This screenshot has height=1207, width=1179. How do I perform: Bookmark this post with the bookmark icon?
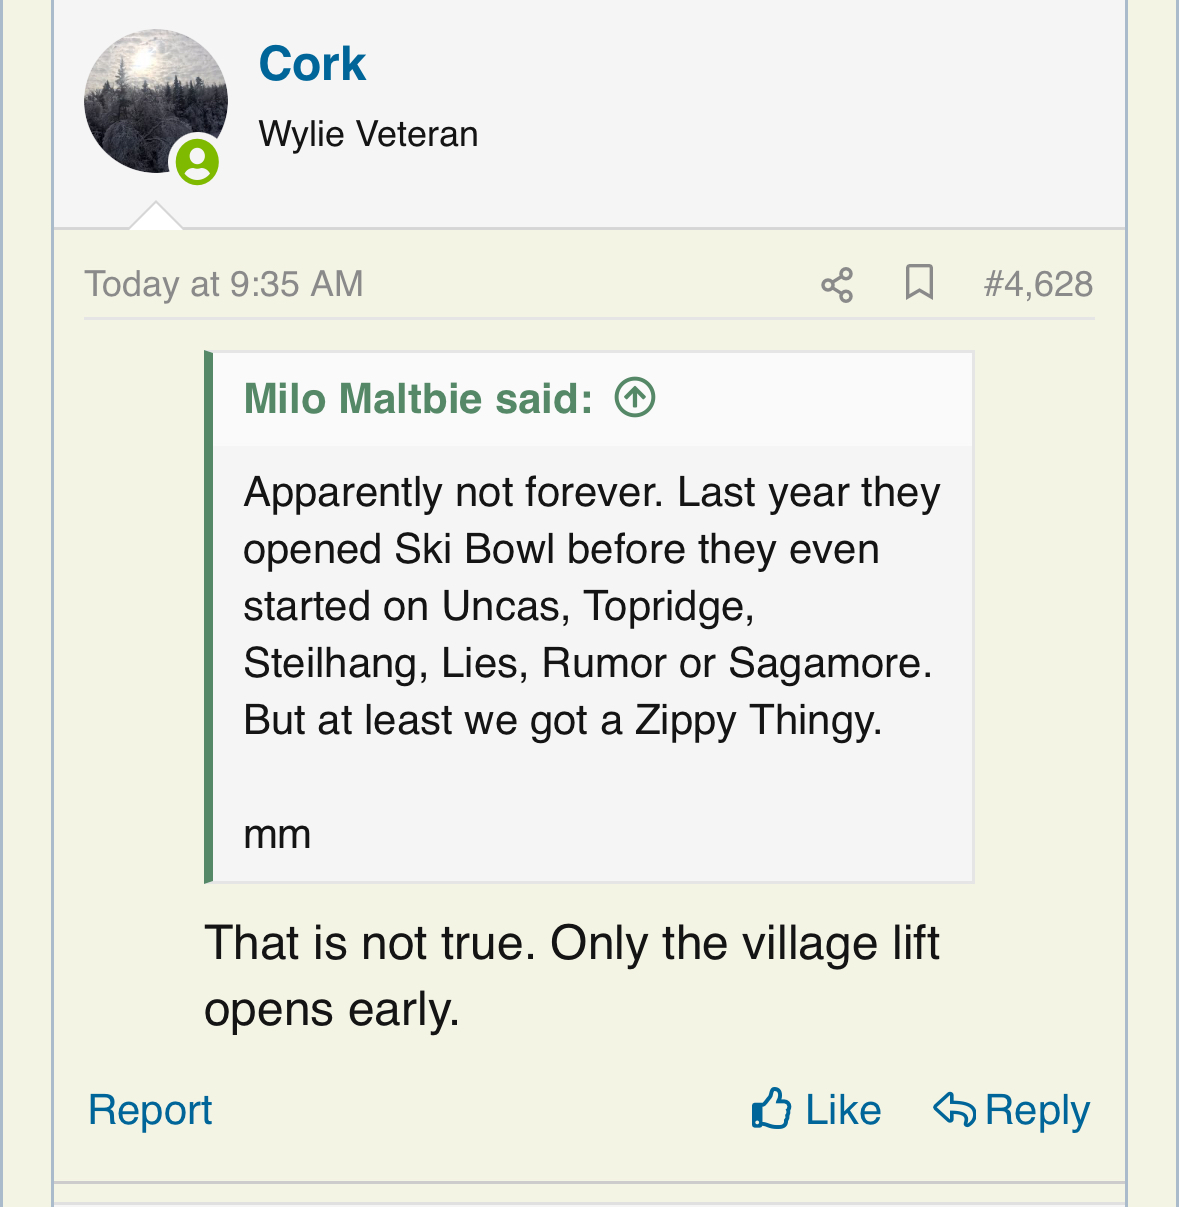click(919, 283)
